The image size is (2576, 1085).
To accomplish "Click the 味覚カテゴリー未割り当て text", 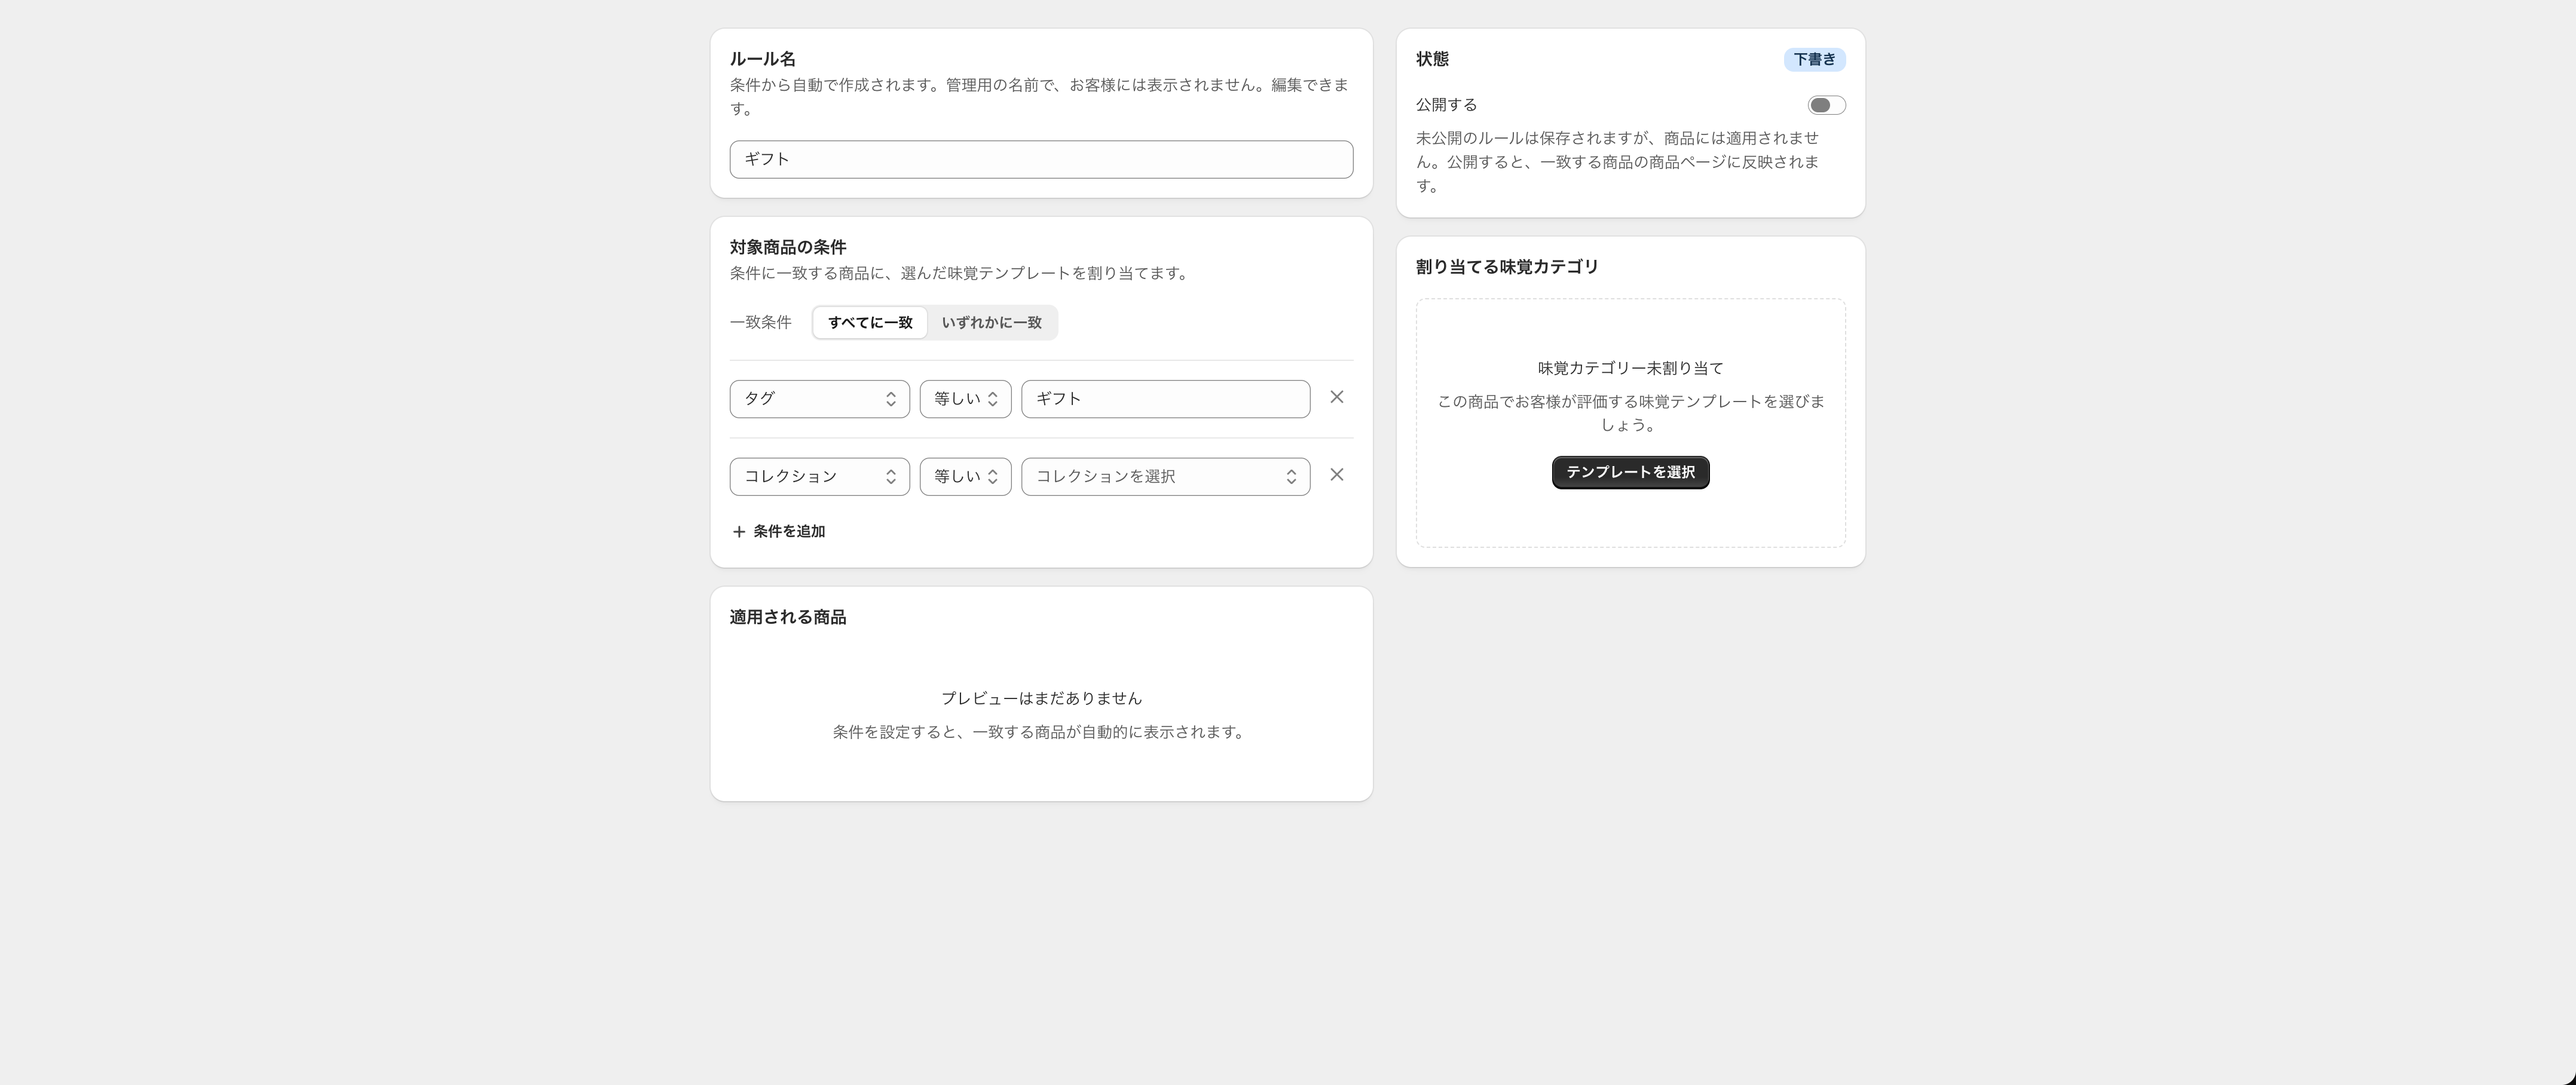I will point(1630,369).
